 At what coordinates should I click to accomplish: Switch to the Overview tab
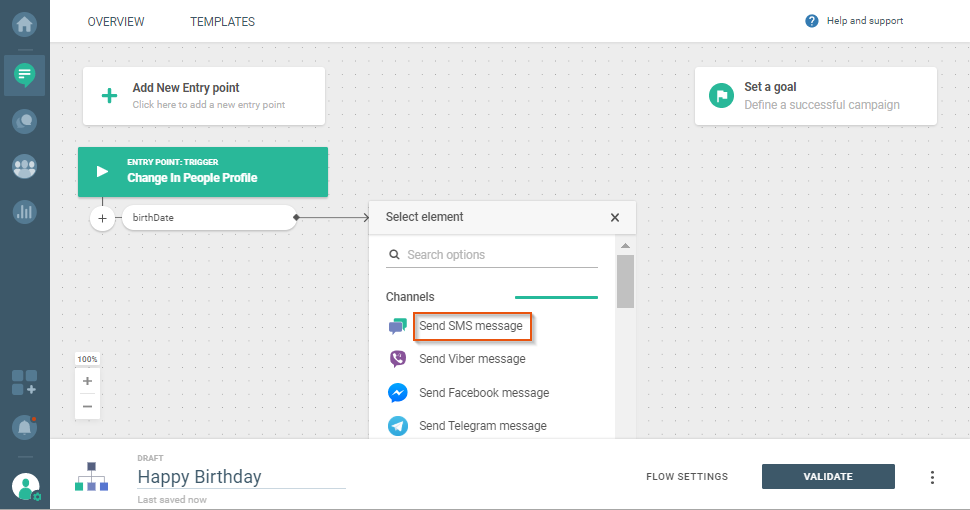coord(116,22)
